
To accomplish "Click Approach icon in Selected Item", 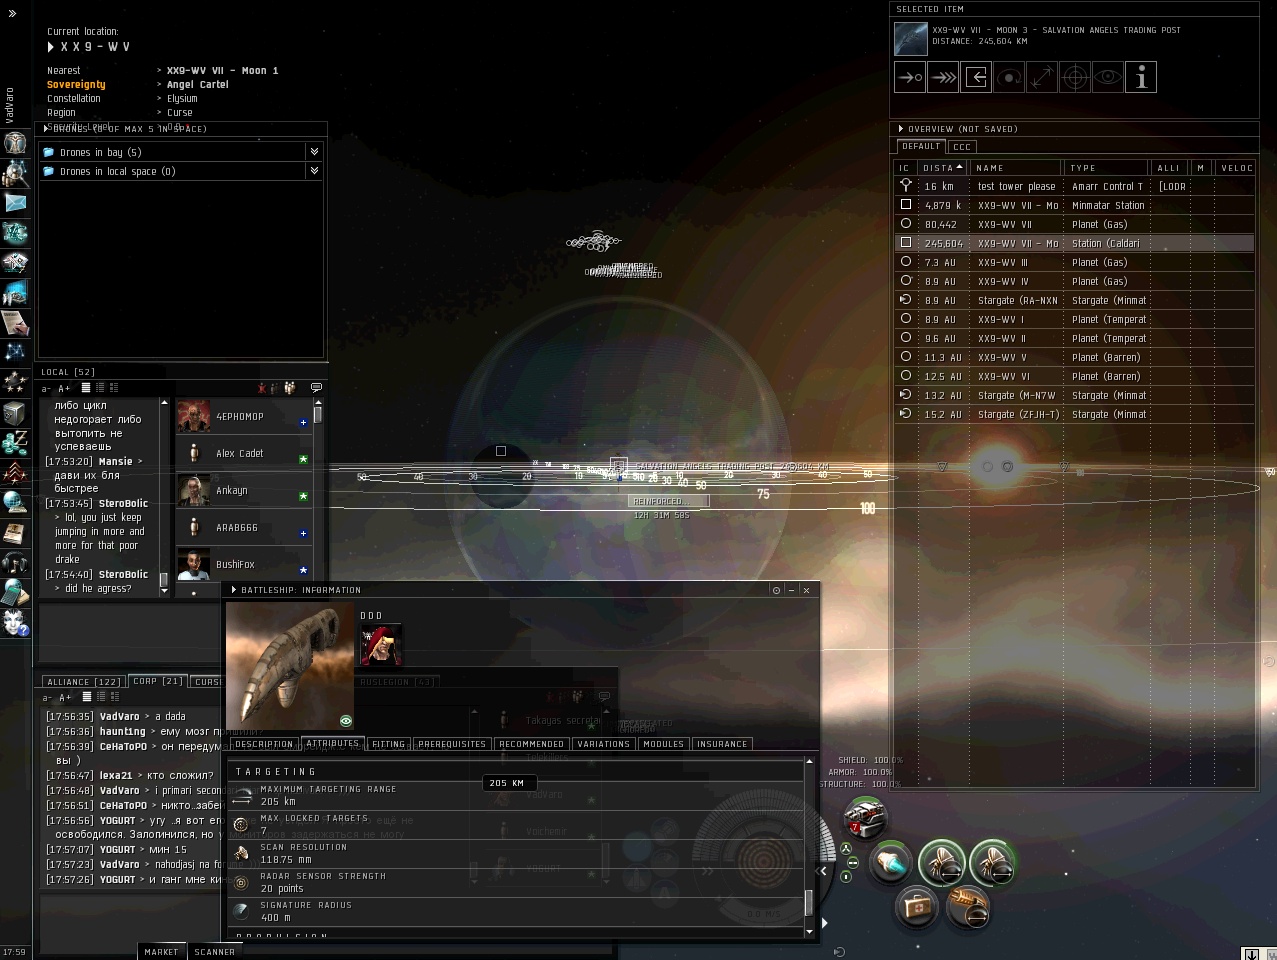I will point(909,77).
